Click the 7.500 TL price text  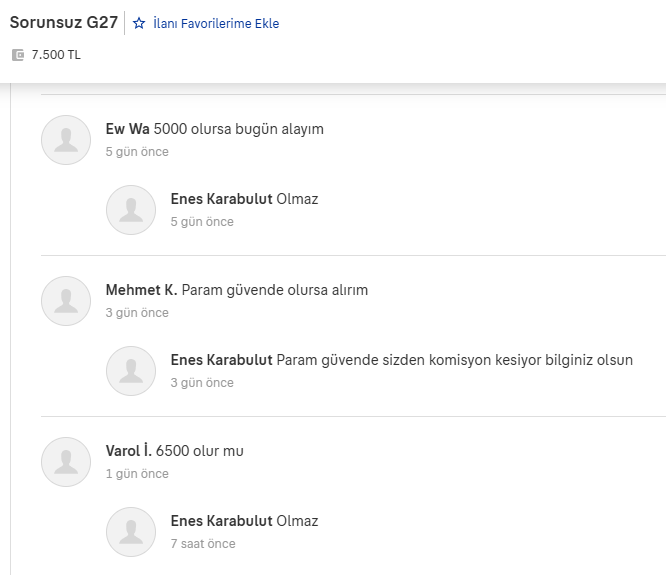56,55
